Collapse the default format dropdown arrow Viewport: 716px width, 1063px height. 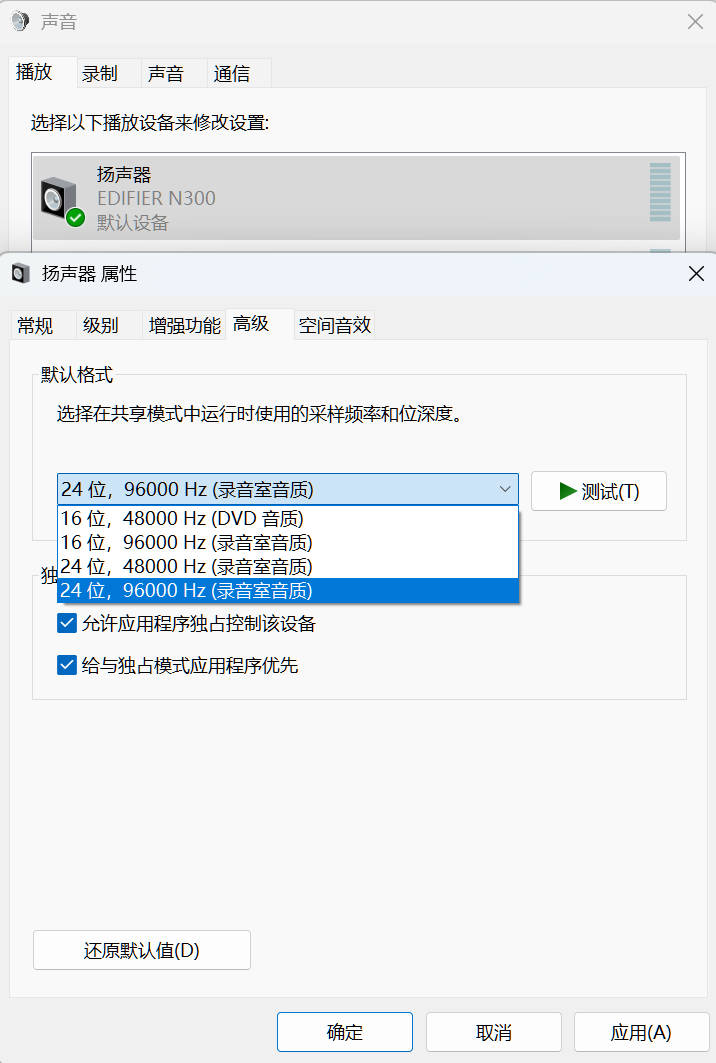[x=504, y=489]
